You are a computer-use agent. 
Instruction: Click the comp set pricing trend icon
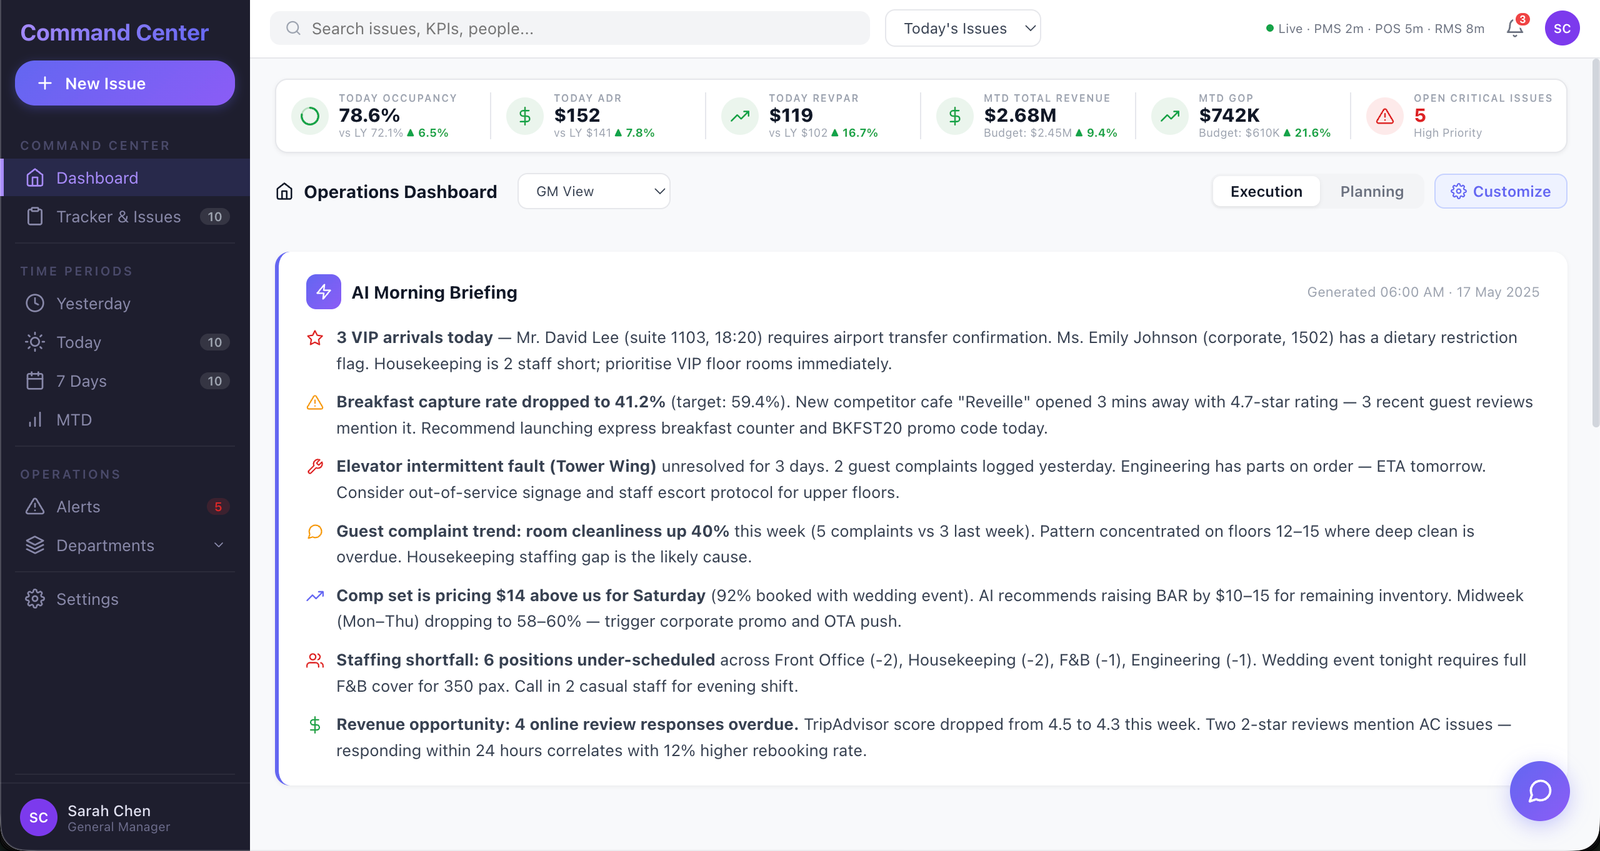click(x=315, y=596)
